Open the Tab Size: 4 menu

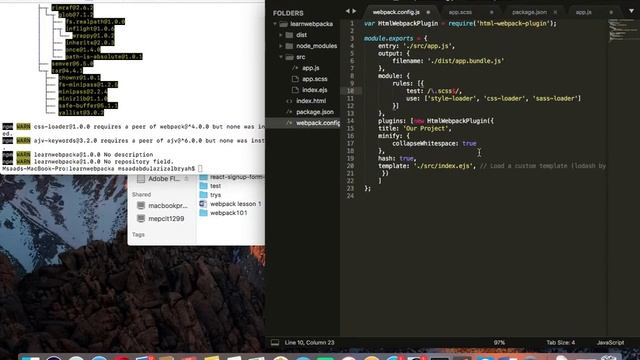561,343
